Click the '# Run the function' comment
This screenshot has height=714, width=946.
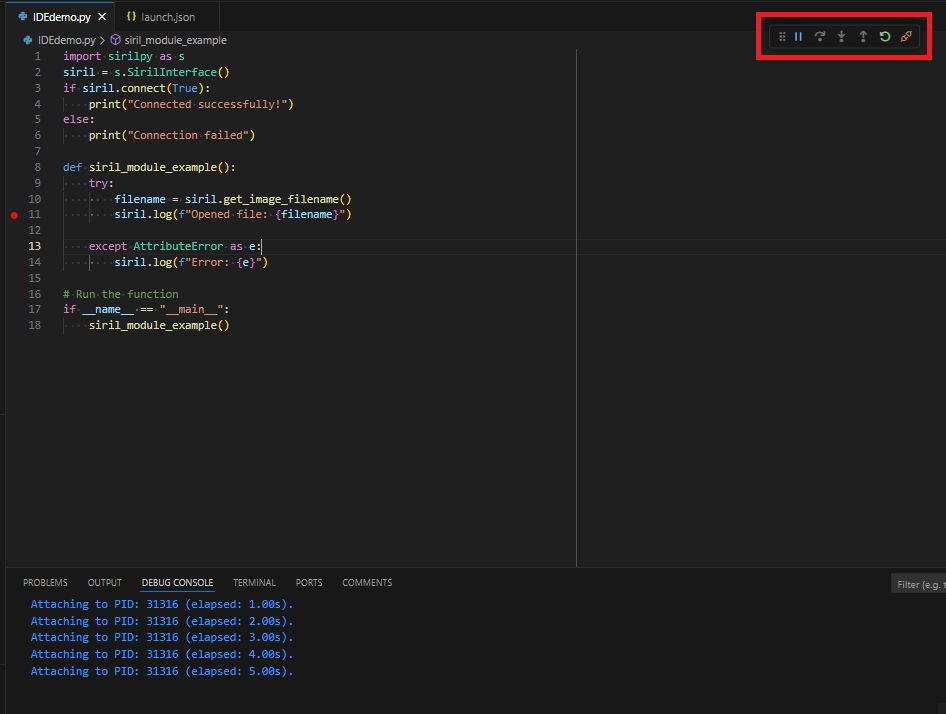121,294
